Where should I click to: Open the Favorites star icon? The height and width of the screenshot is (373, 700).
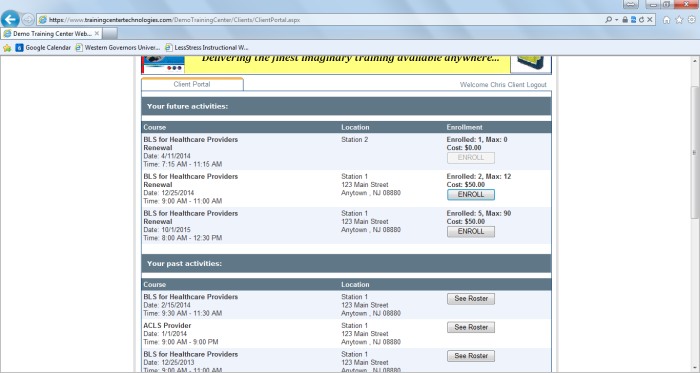(x=679, y=20)
